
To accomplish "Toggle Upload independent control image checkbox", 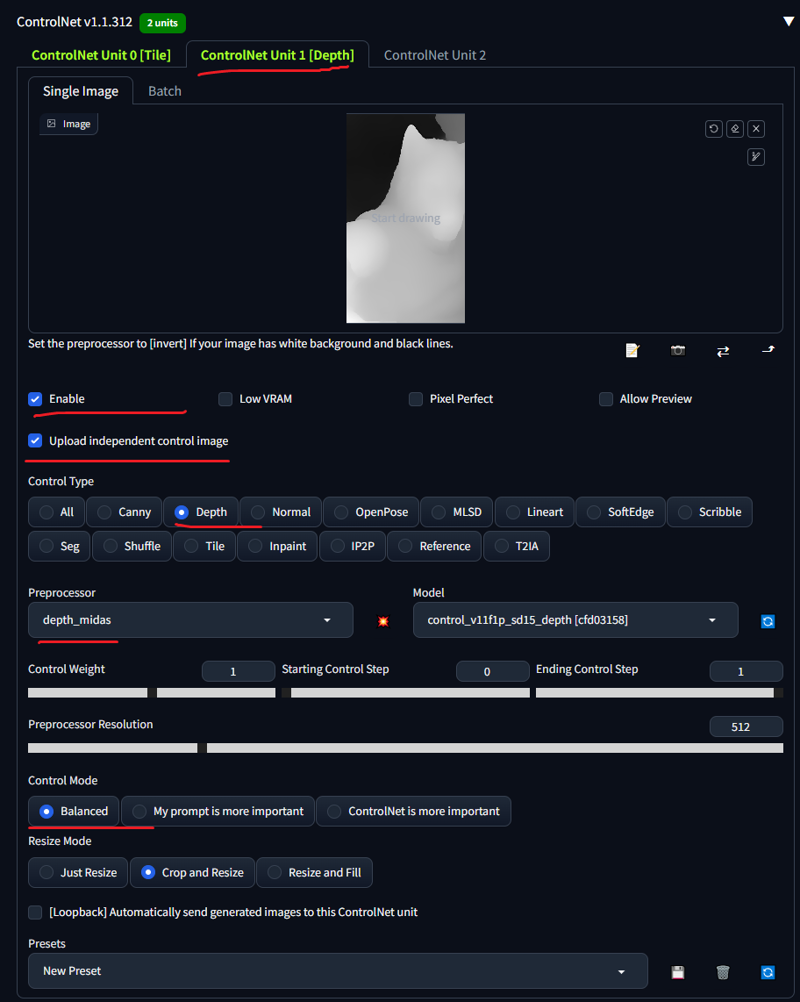I will pyautogui.click(x=35, y=441).
